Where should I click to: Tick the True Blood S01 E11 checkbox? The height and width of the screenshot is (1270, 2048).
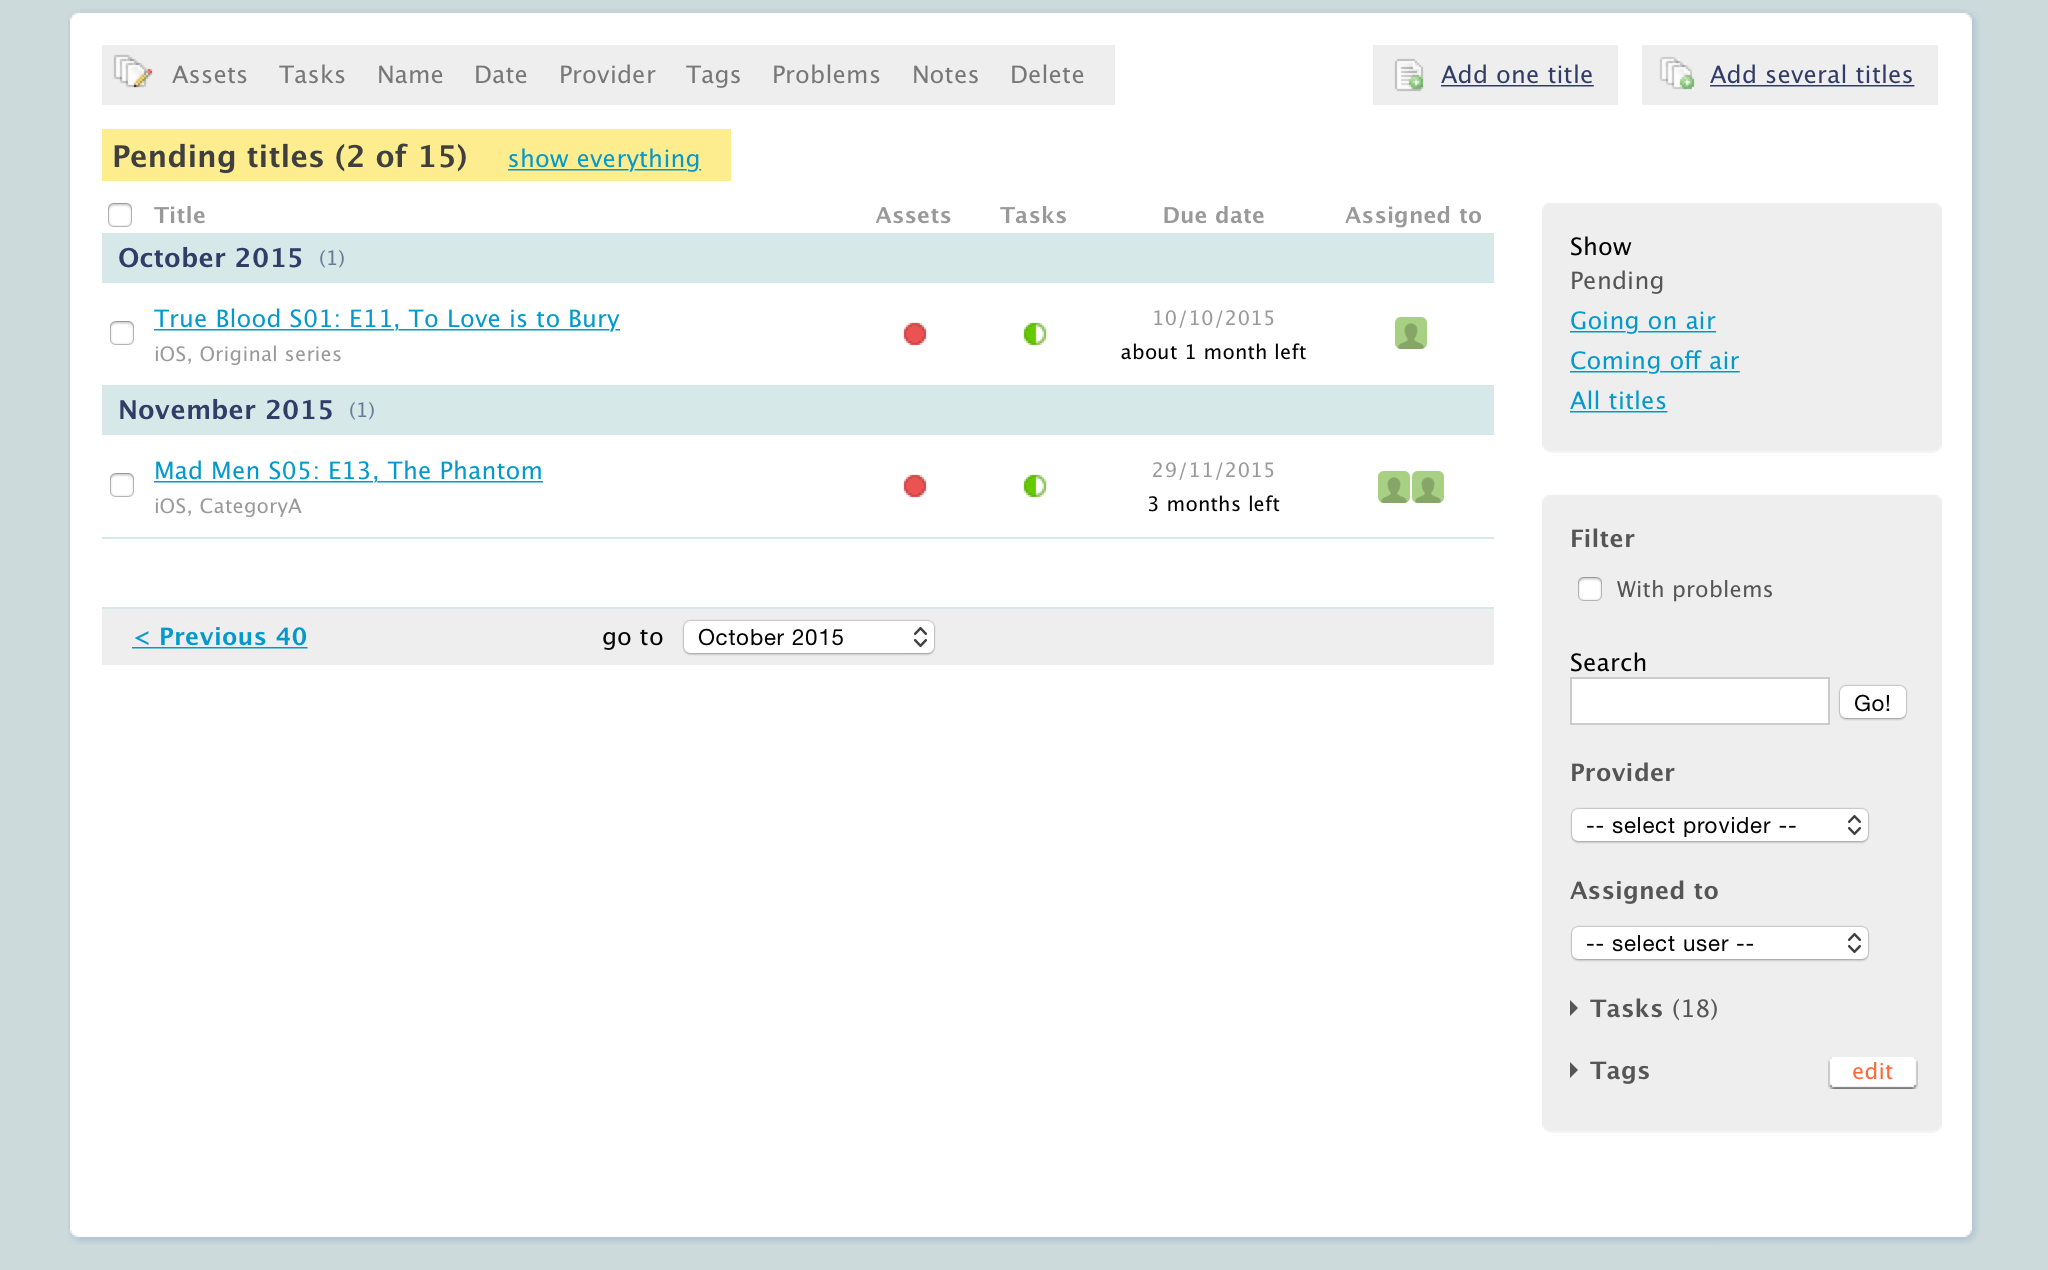[x=122, y=333]
